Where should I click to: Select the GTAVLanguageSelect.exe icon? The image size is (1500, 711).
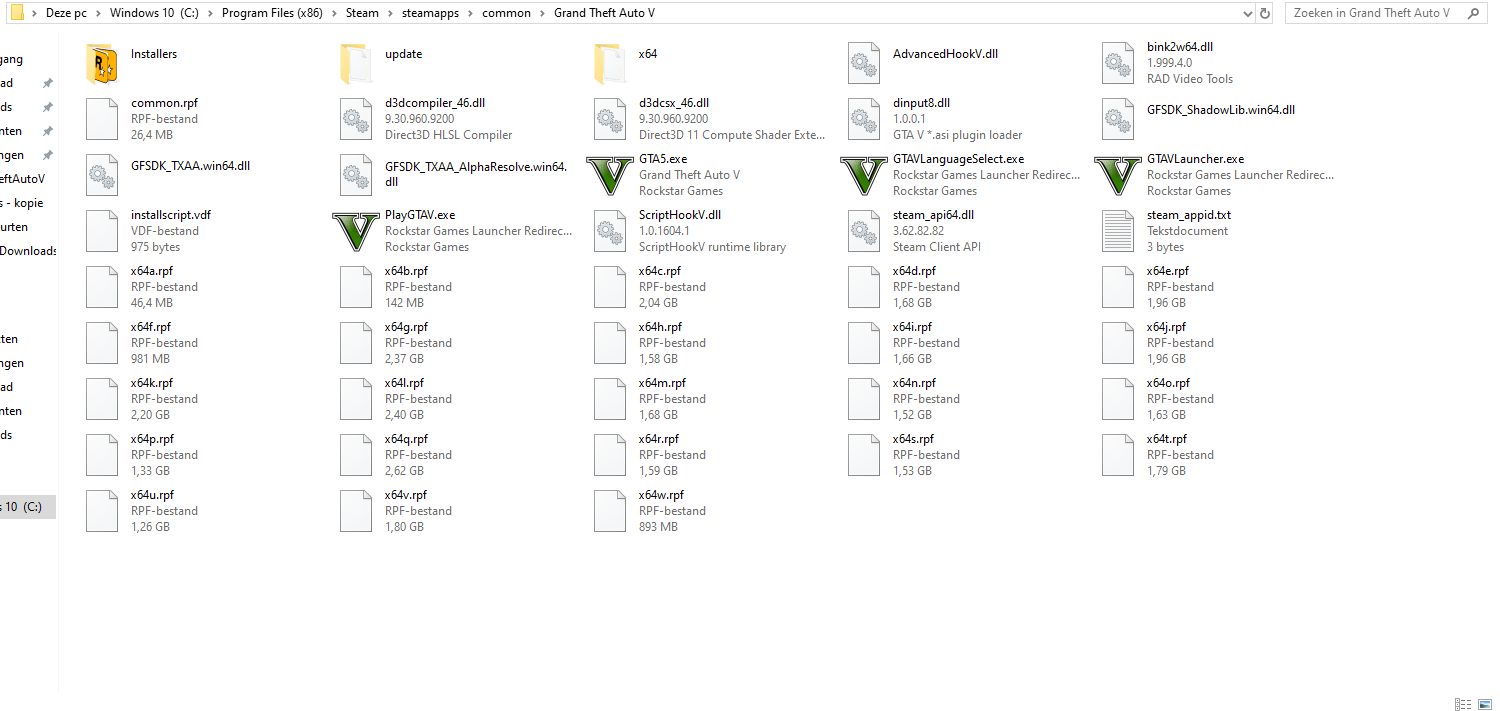pos(863,175)
